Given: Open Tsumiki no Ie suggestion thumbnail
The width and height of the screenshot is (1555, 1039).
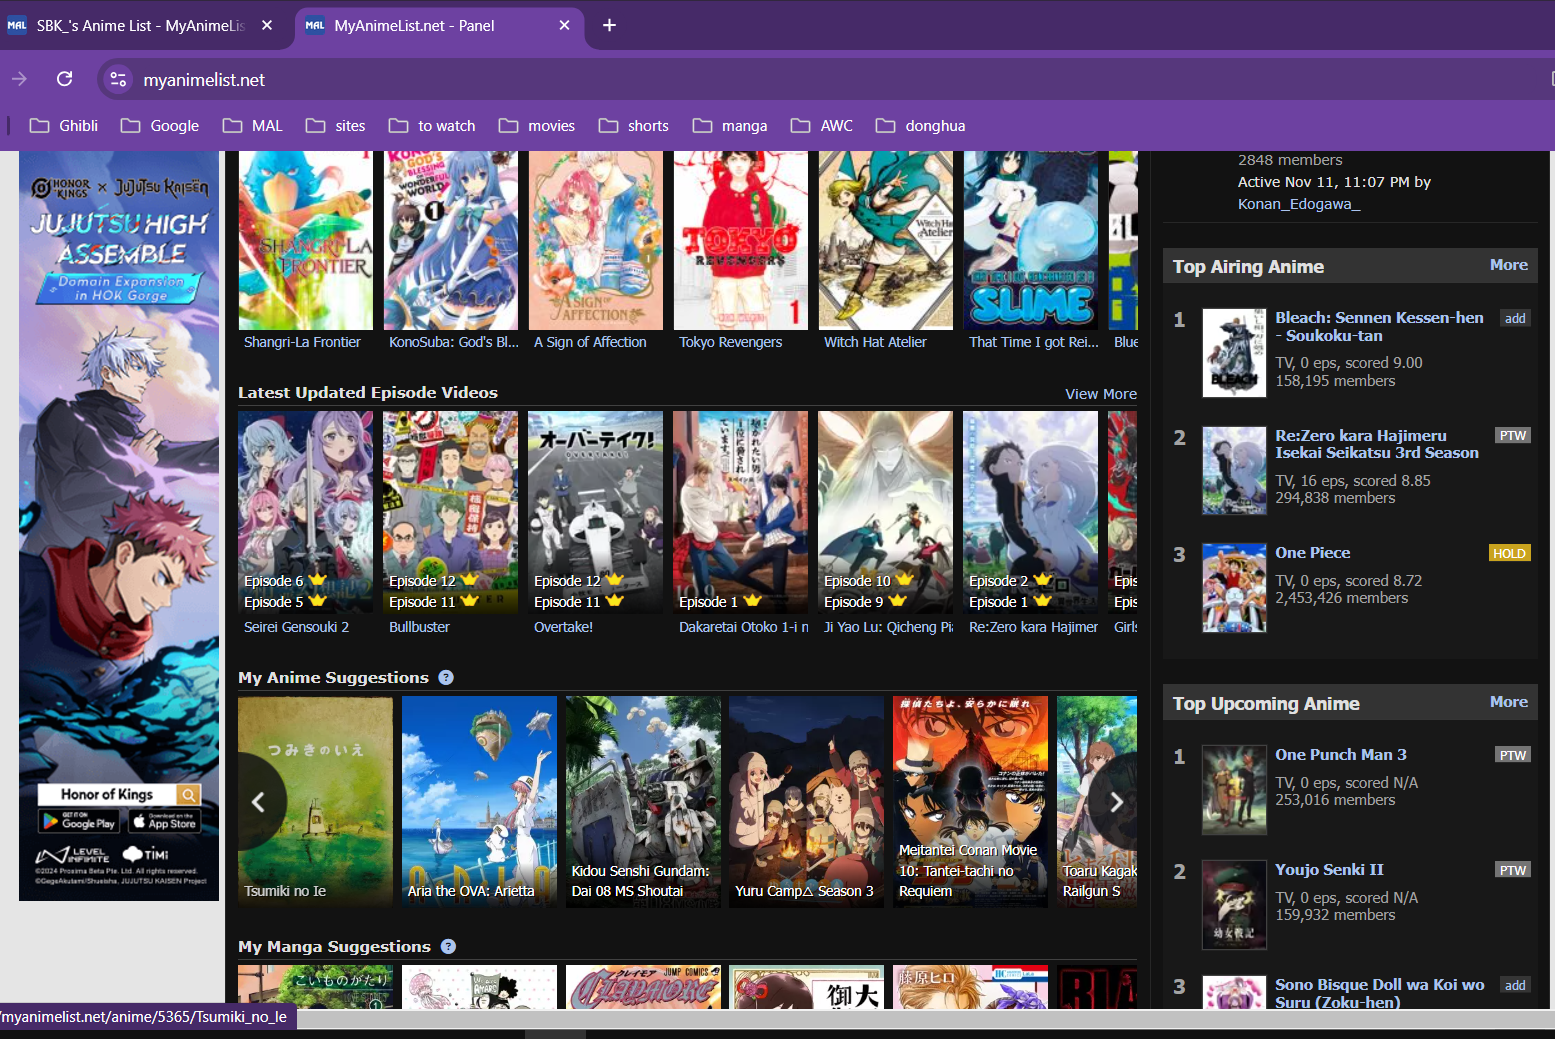Looking at the screenshot, I should click(x=315, y=802).
